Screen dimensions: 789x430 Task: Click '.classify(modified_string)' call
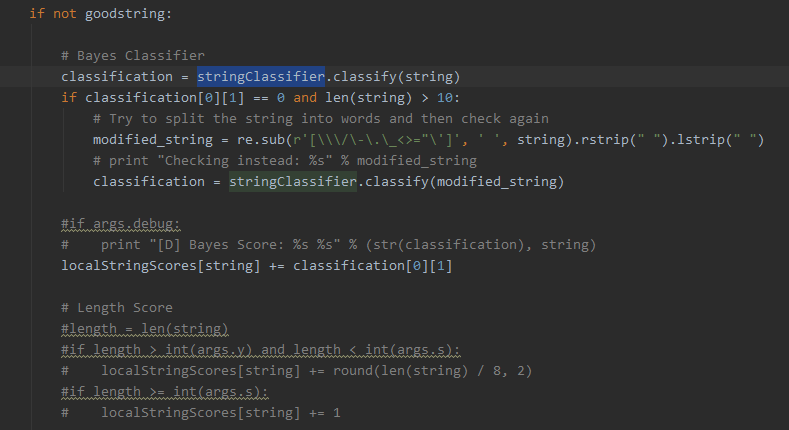coord(461,182)
